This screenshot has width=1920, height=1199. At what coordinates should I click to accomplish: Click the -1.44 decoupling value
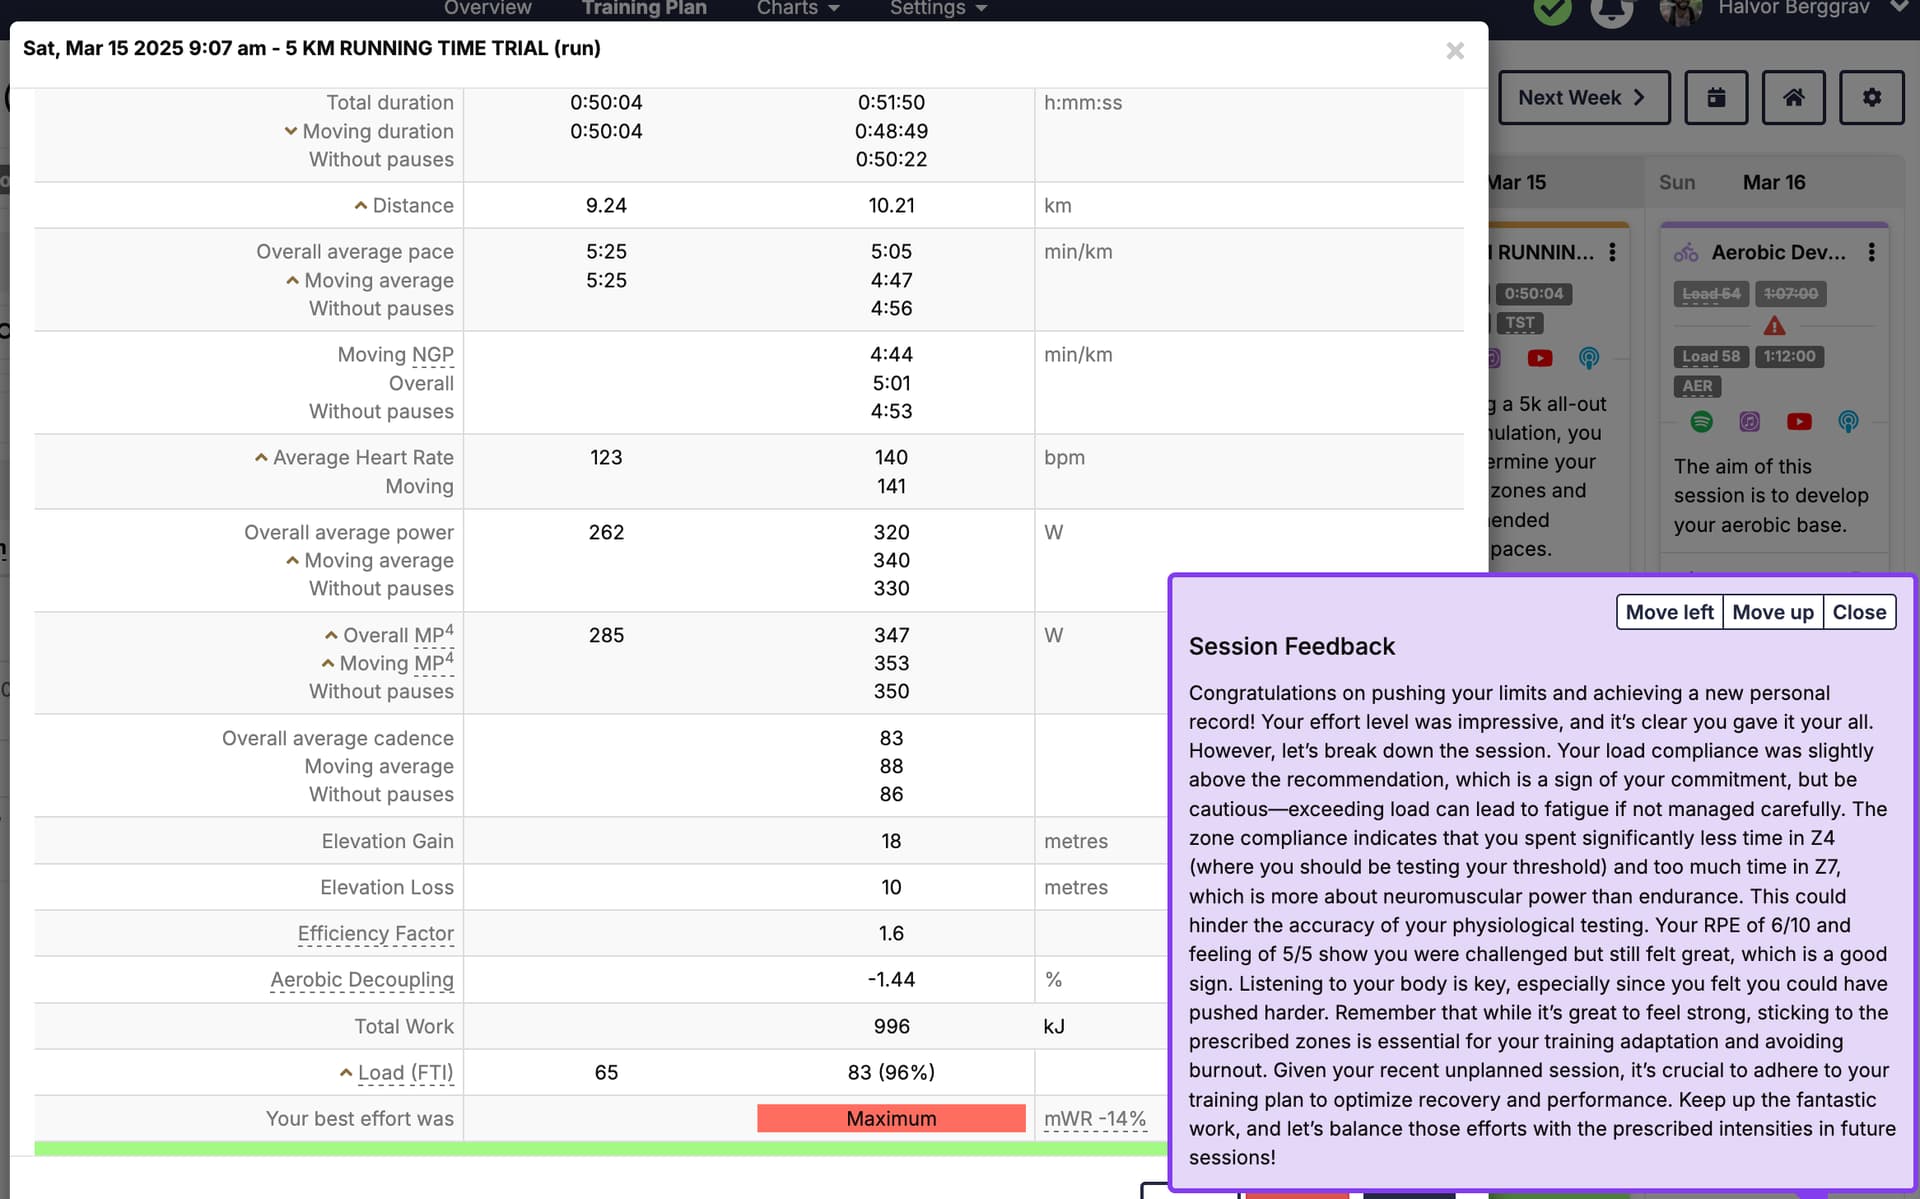click(x=891, y=980)
